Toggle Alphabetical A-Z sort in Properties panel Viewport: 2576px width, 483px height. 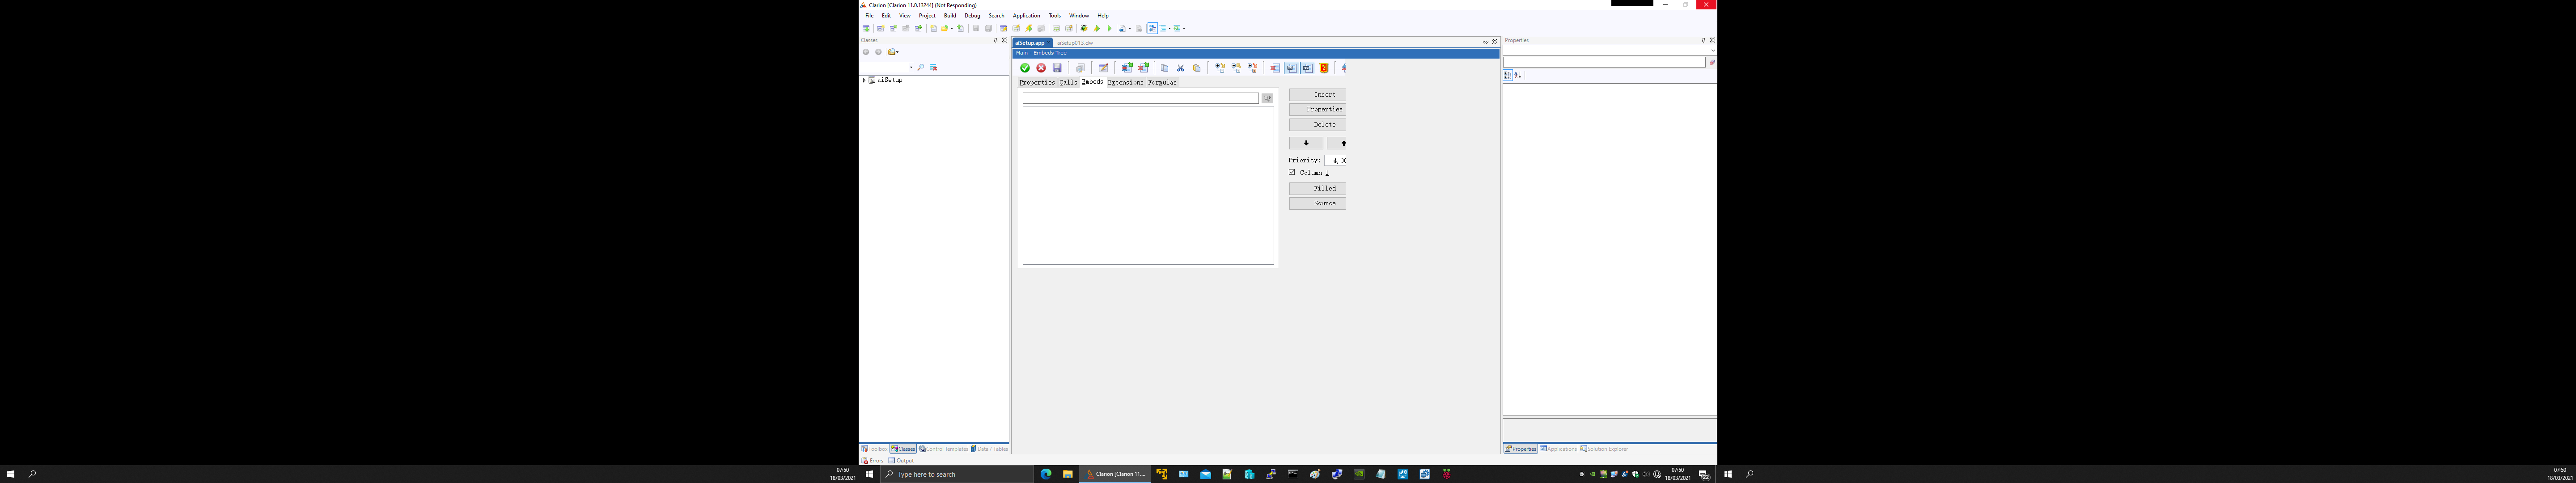(x=1517, y=75)
